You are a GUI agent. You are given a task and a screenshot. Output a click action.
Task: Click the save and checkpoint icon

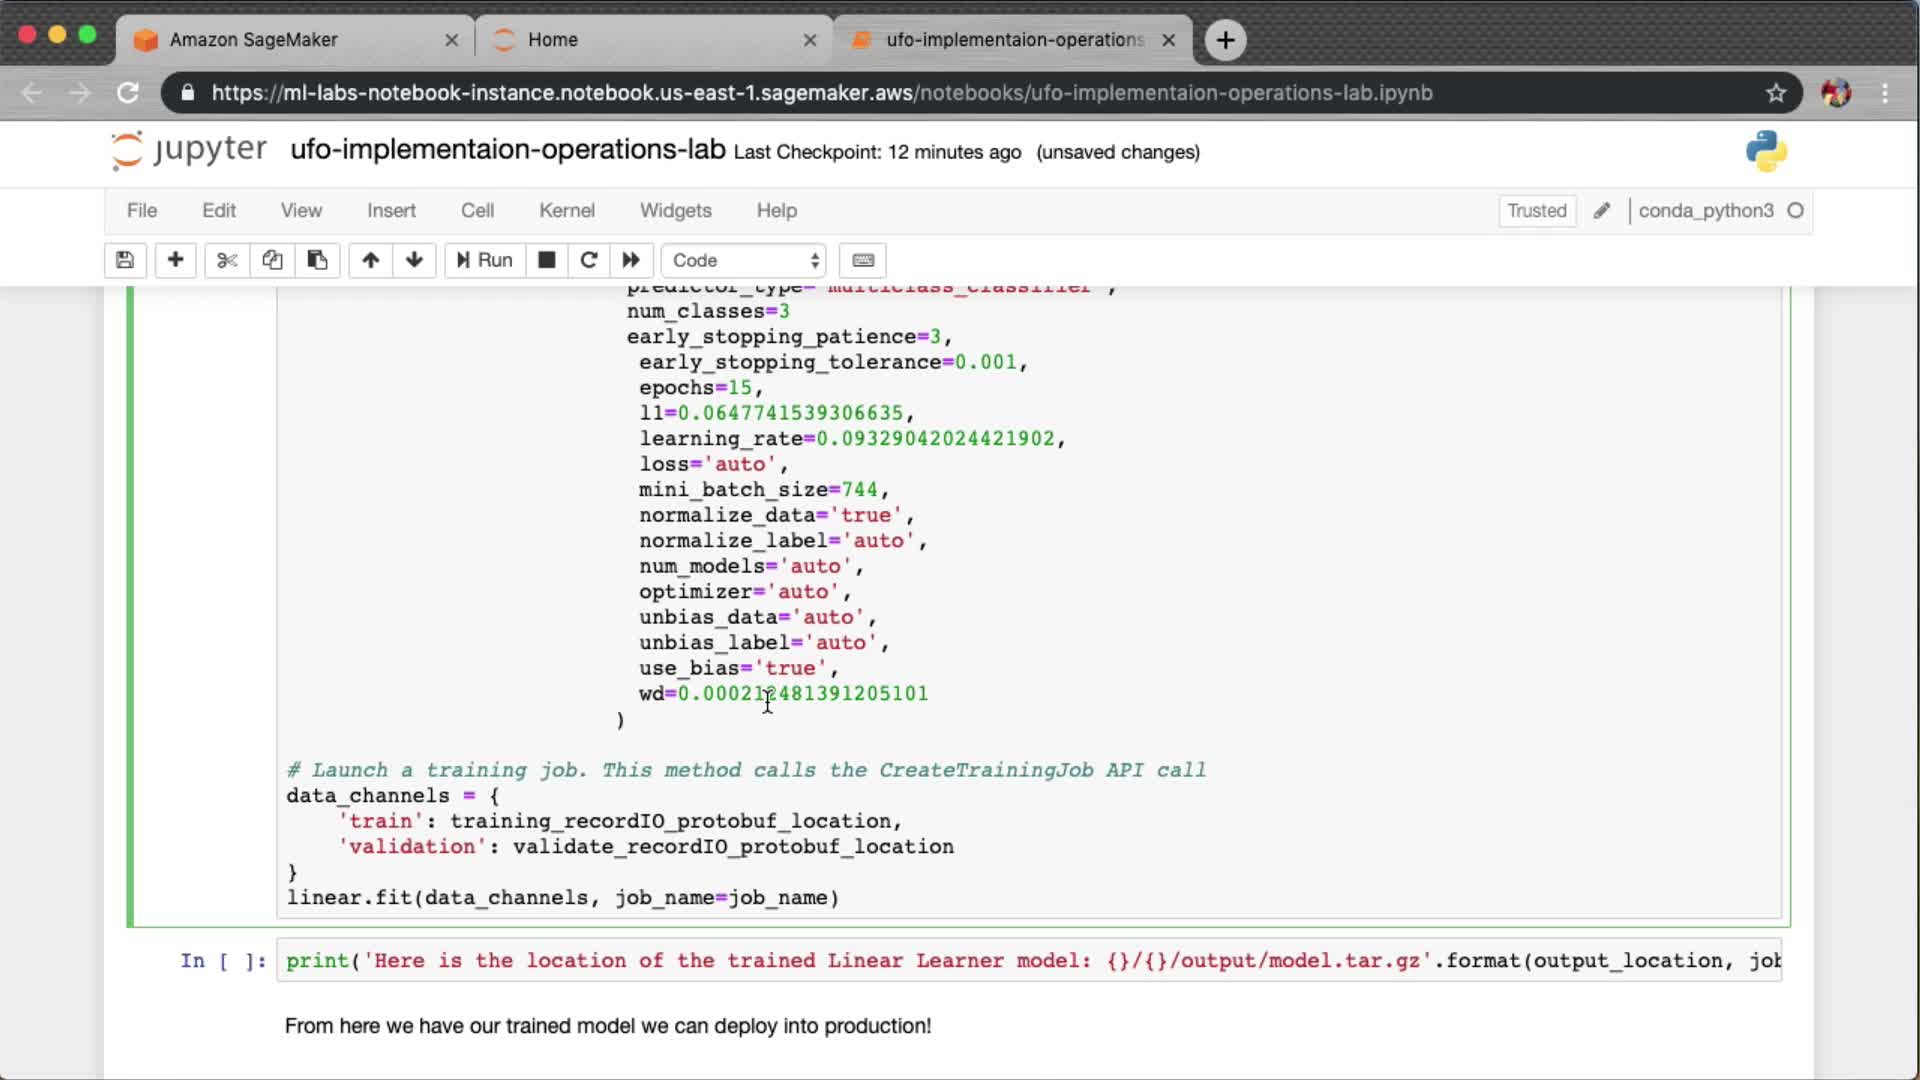click(x=125, y=260)
